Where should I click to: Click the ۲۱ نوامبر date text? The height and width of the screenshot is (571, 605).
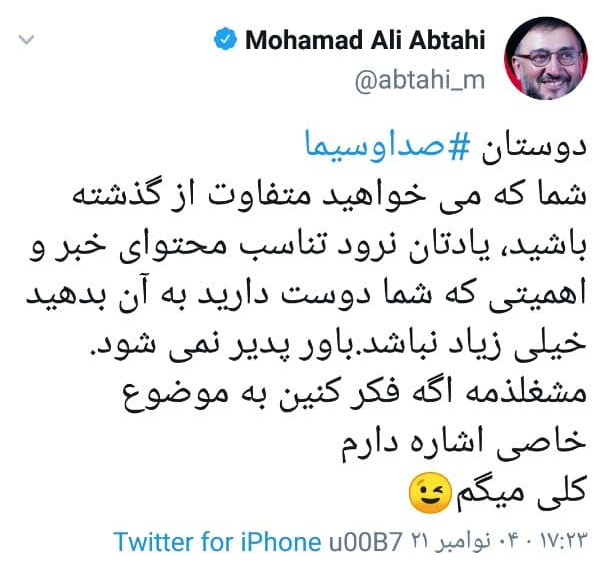click(x=451, y=542)
